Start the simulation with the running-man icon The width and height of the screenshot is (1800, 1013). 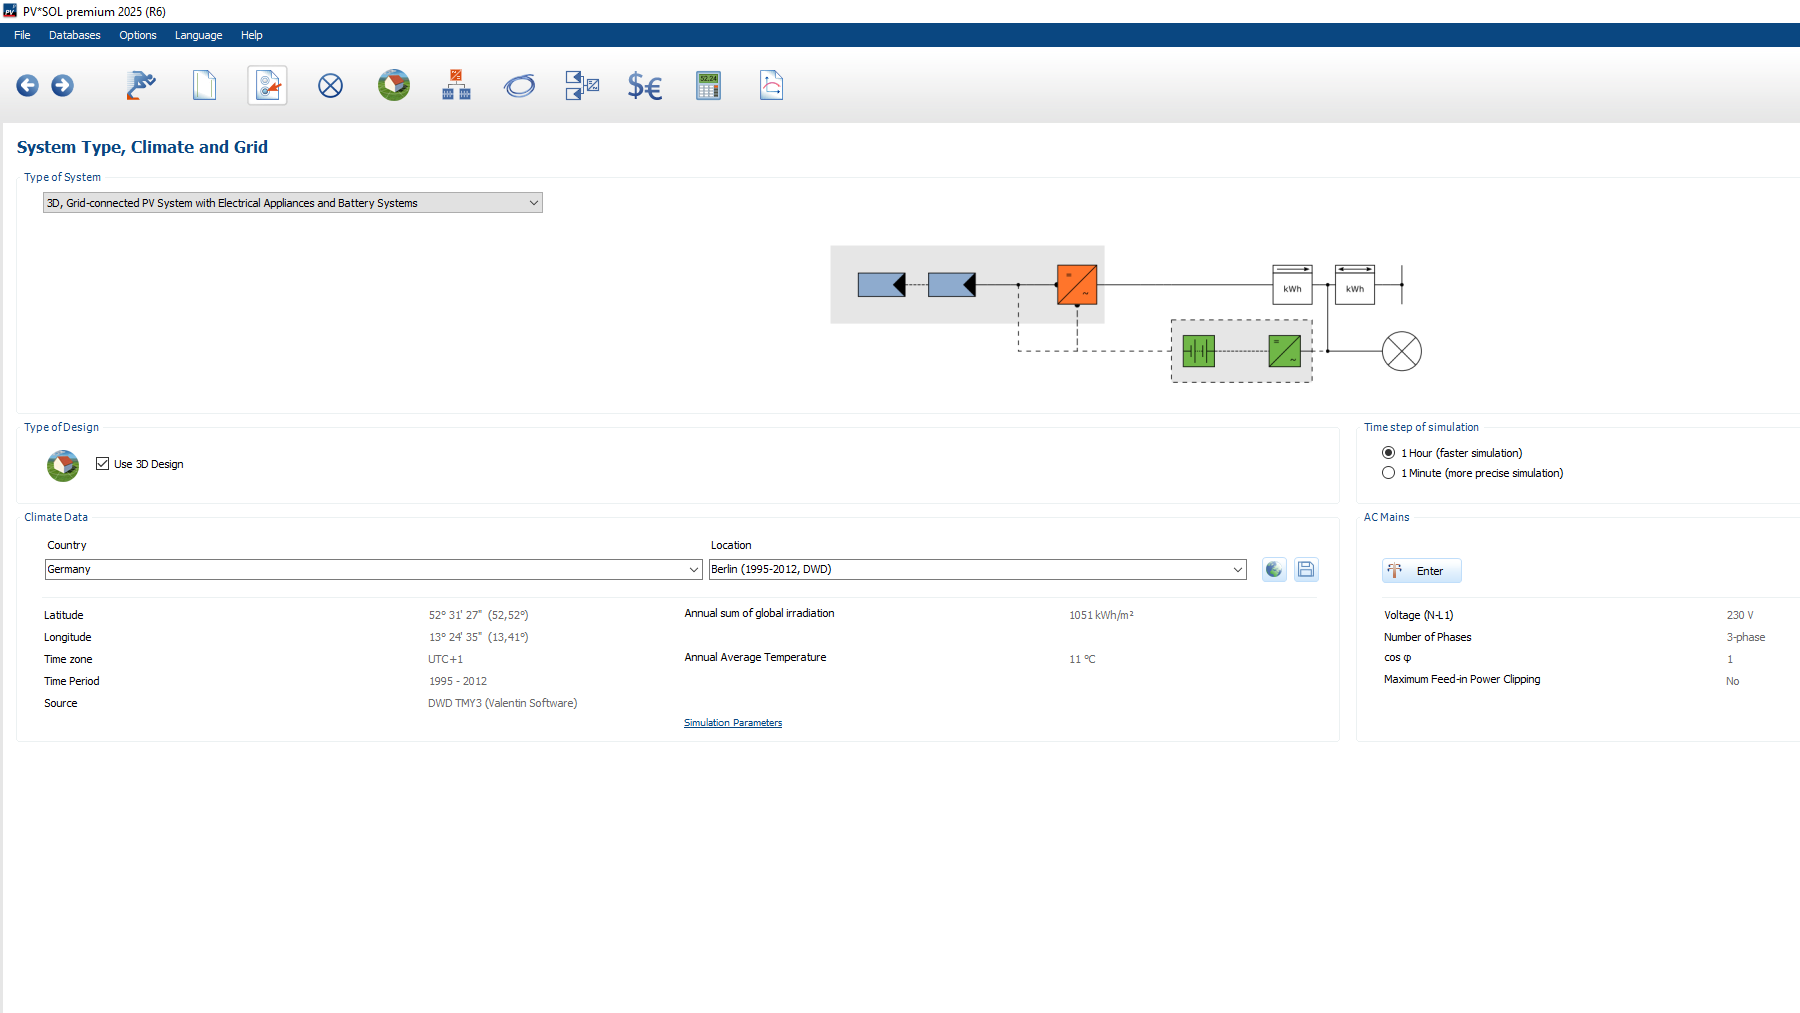[x=141, y=85]
